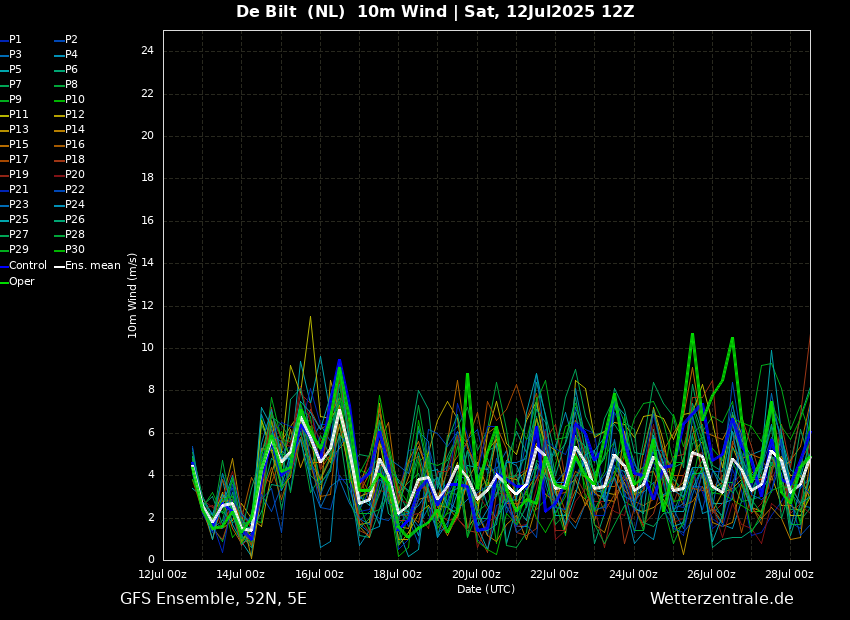The image size is (850, 620).
Task: Click the GFS Ensemble, 52N, 5E caption
Action: click(x=213, y=599)
